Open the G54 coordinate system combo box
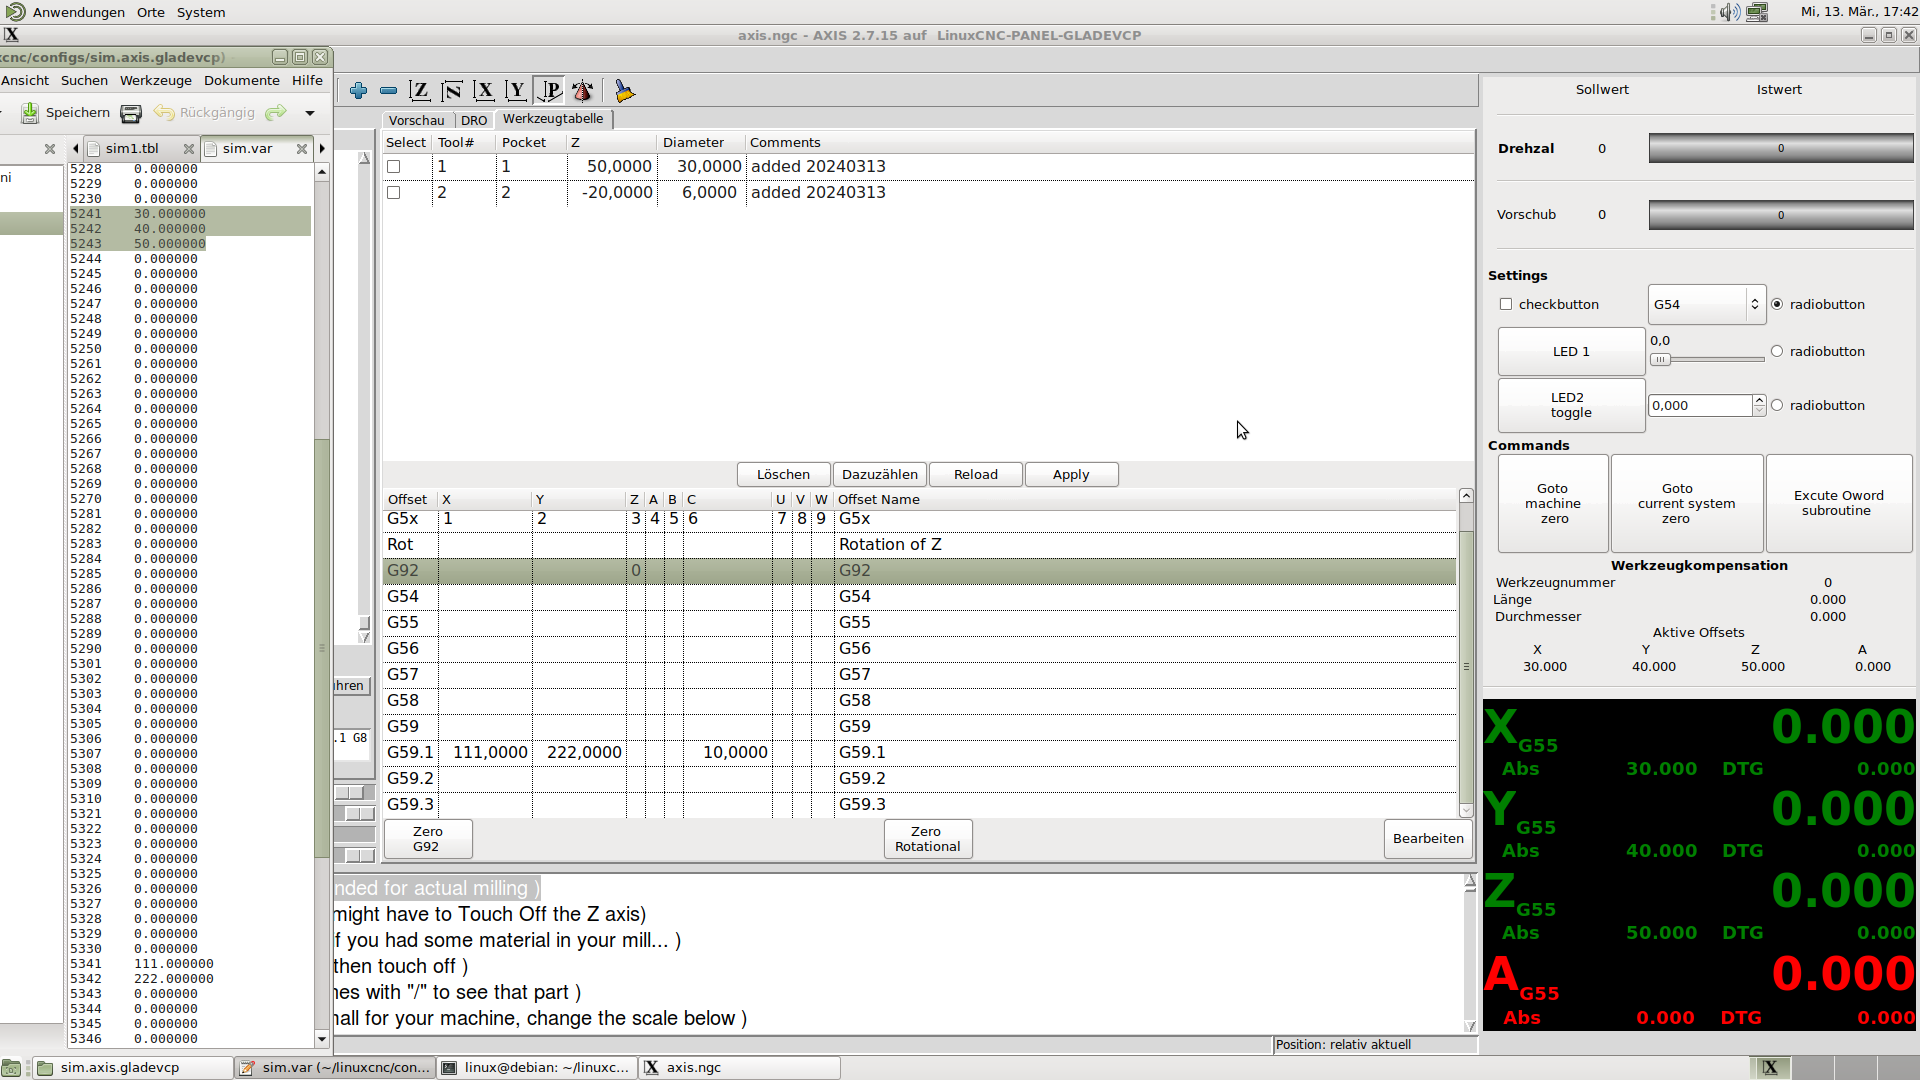 [x=1706, y=304]
